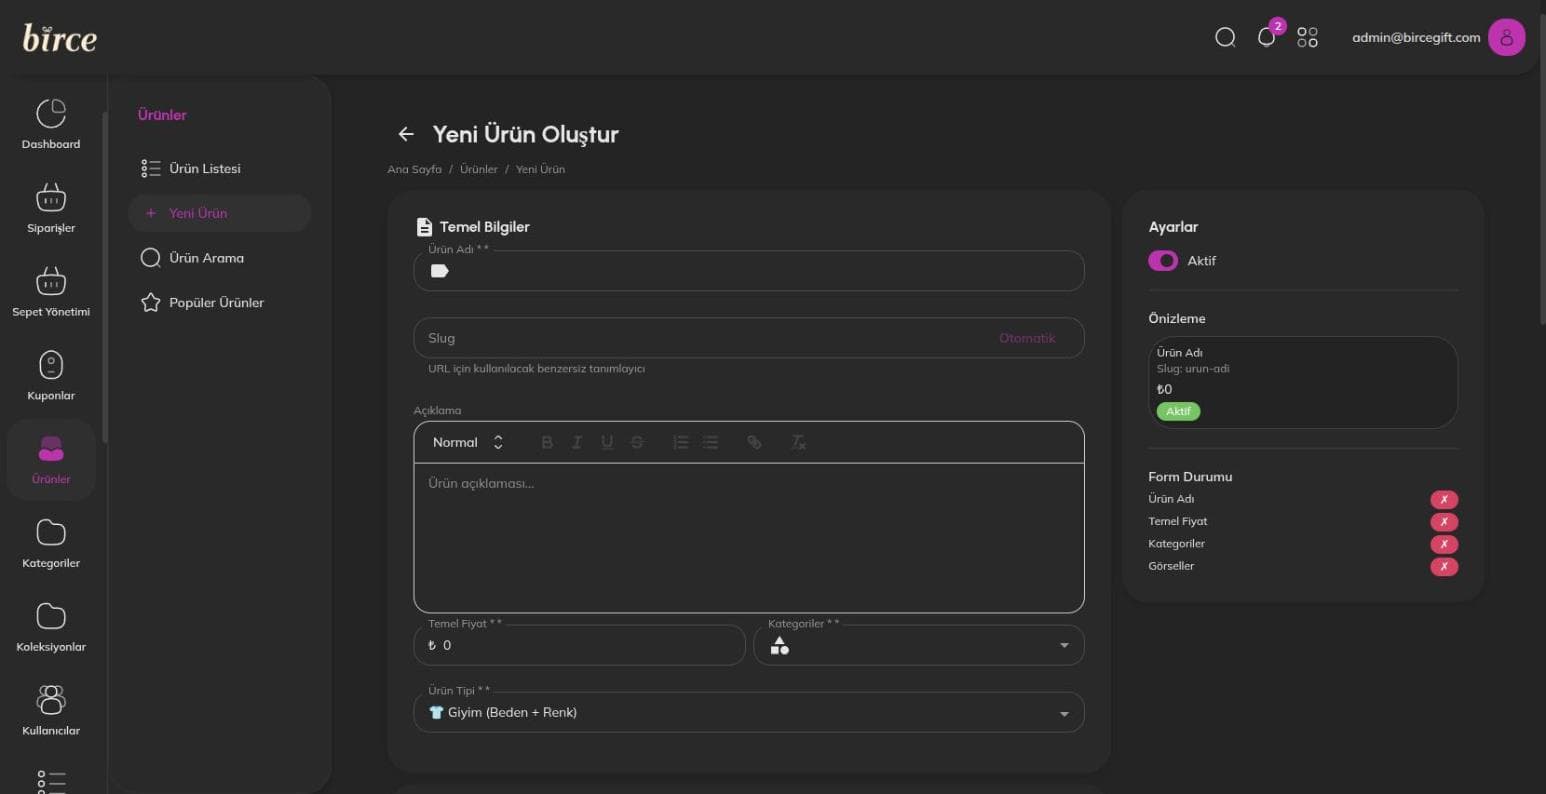
Task: Click the Ürünler breadcrumb link
Action: pyautogui.click(x=479, y=170)
